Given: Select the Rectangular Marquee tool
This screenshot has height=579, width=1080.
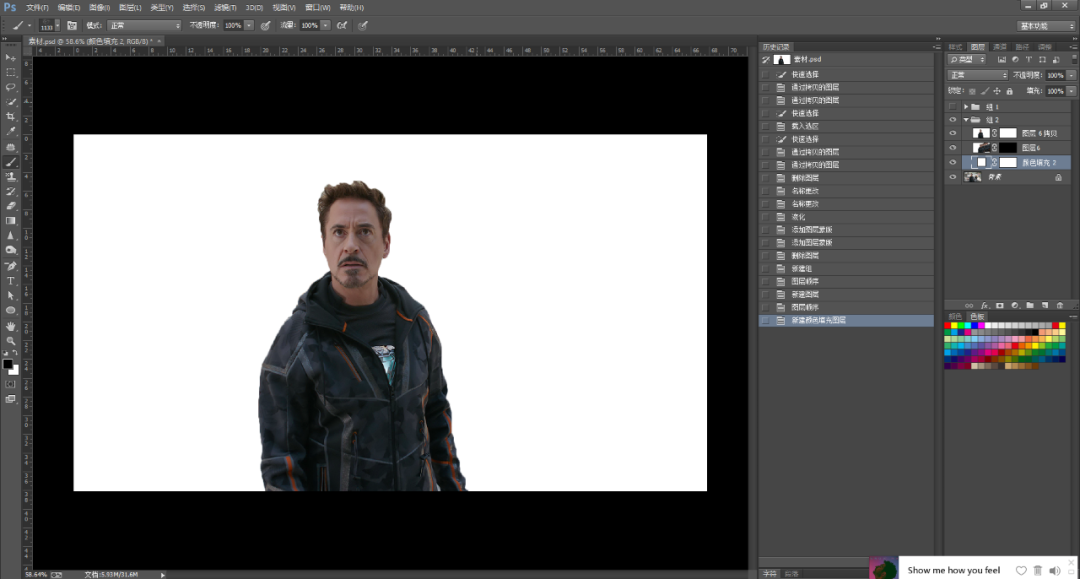Looking at the screenshot, I should [x=10, y=72].
